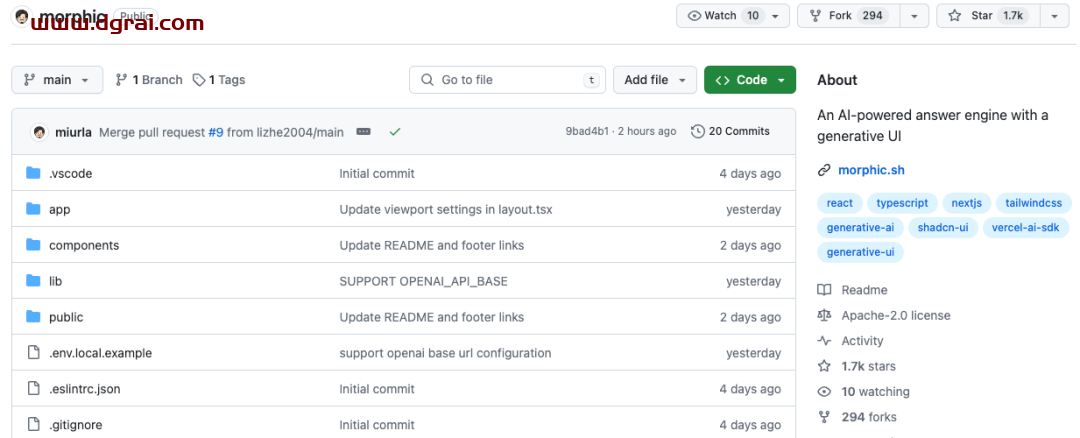The width and height of the screenshot is (1080, 438).
Task: Click the components folder icon
Action: pyautogui.click(x=33, y=245)
